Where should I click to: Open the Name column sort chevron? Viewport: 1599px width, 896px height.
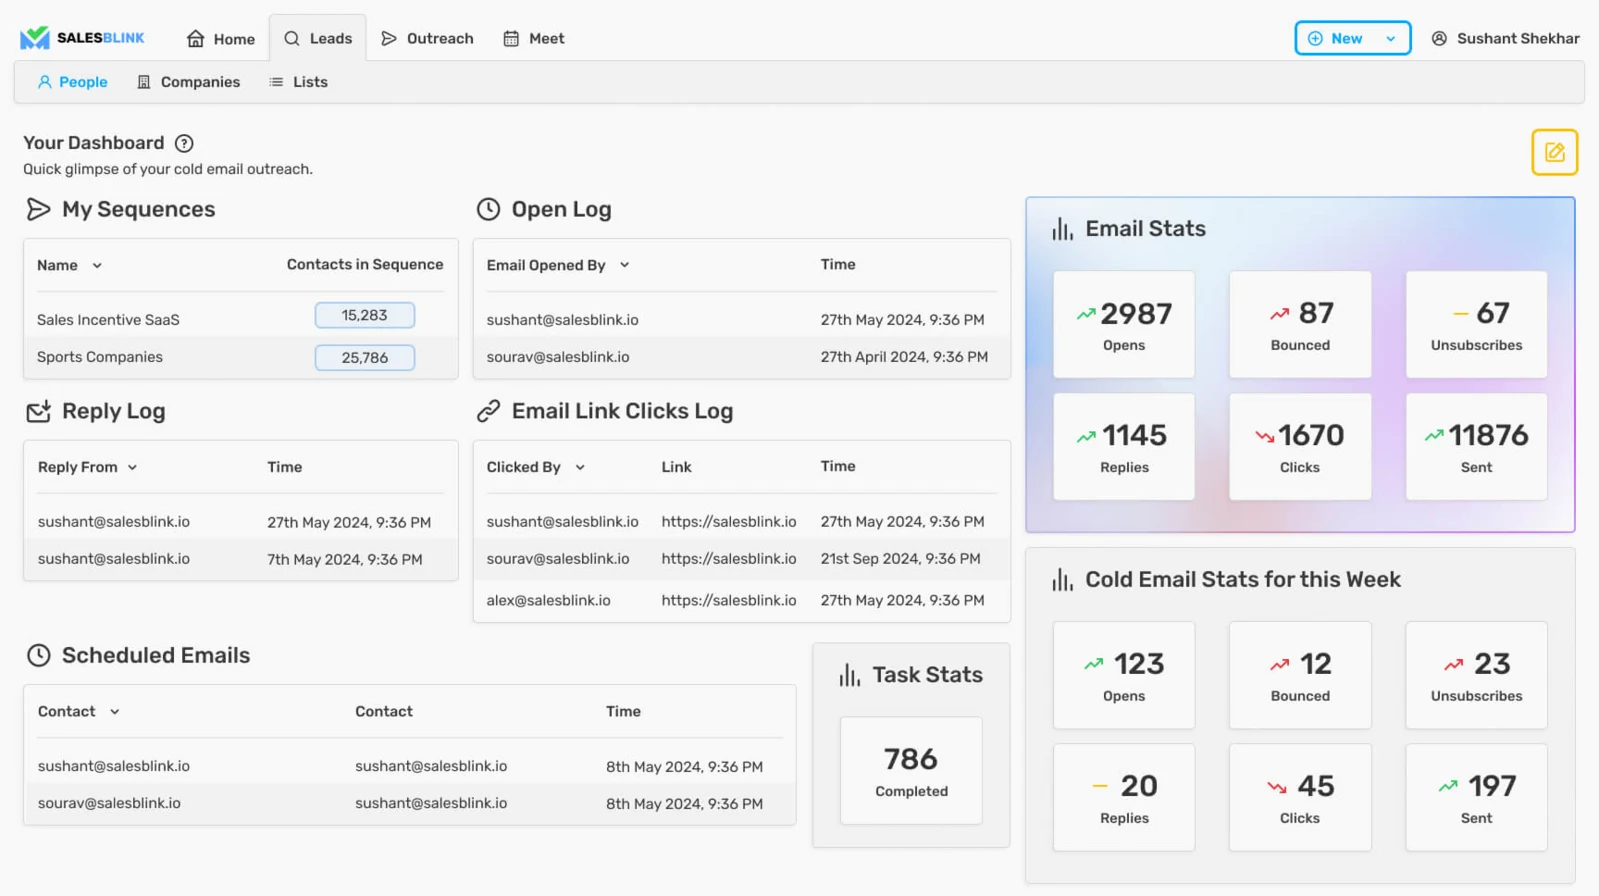(97, 265)
